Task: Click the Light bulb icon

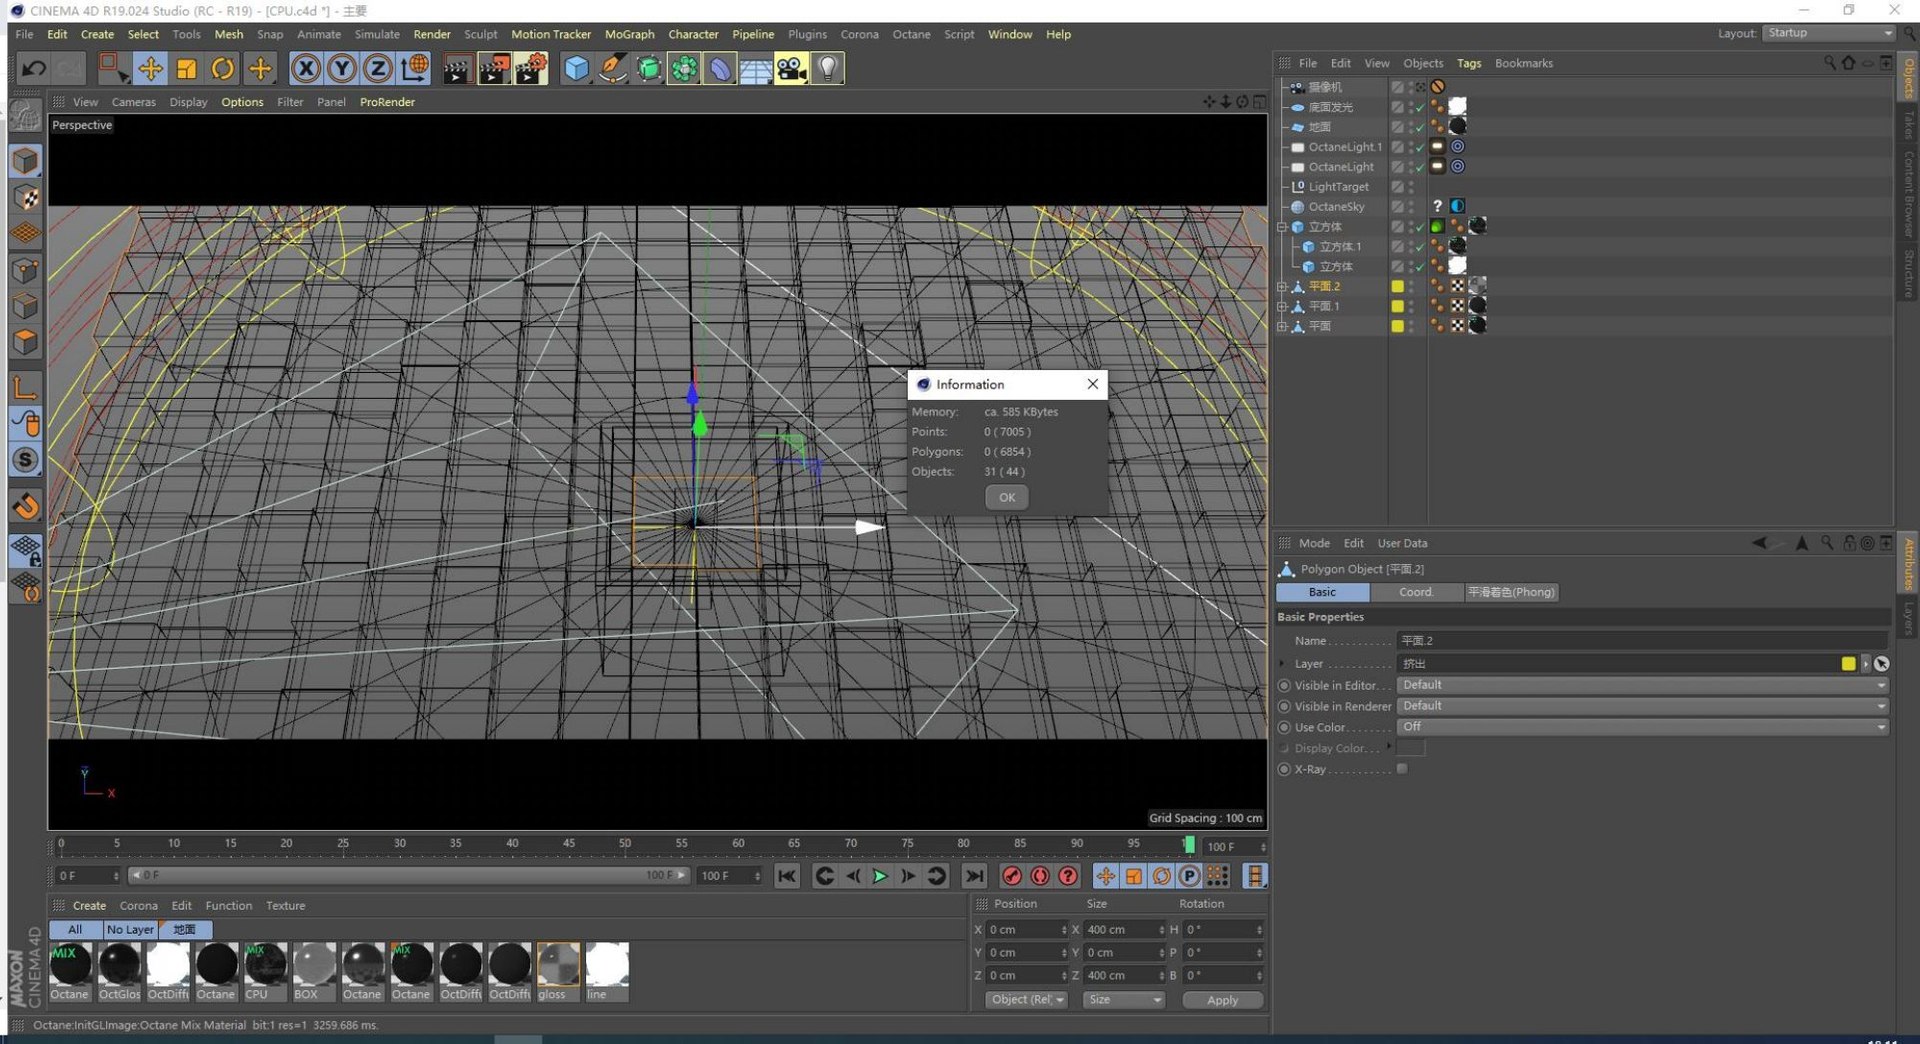Action: click(x=828, y=68)
